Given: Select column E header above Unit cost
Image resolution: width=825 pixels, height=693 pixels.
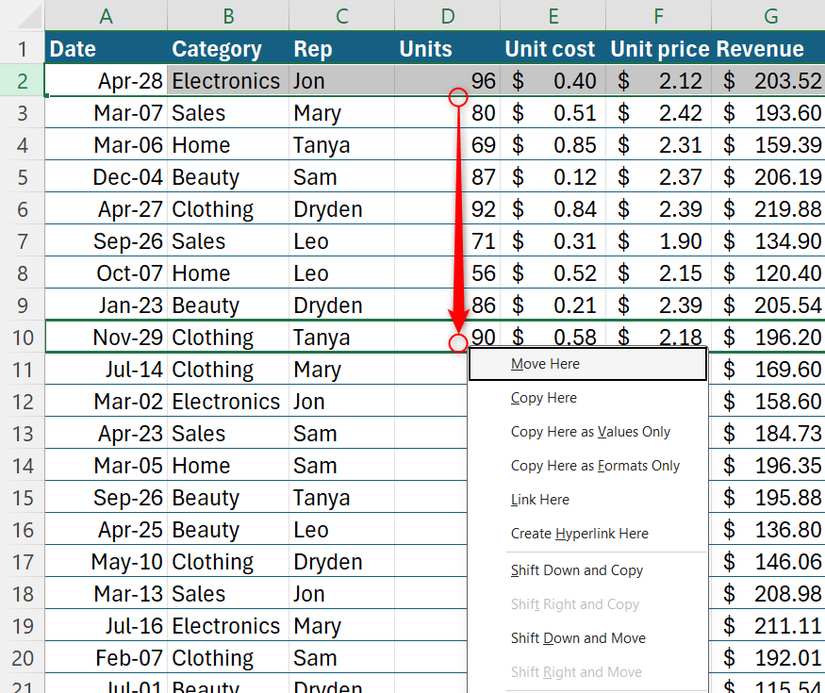Looking at the screenshot, I should click(552, 17).
